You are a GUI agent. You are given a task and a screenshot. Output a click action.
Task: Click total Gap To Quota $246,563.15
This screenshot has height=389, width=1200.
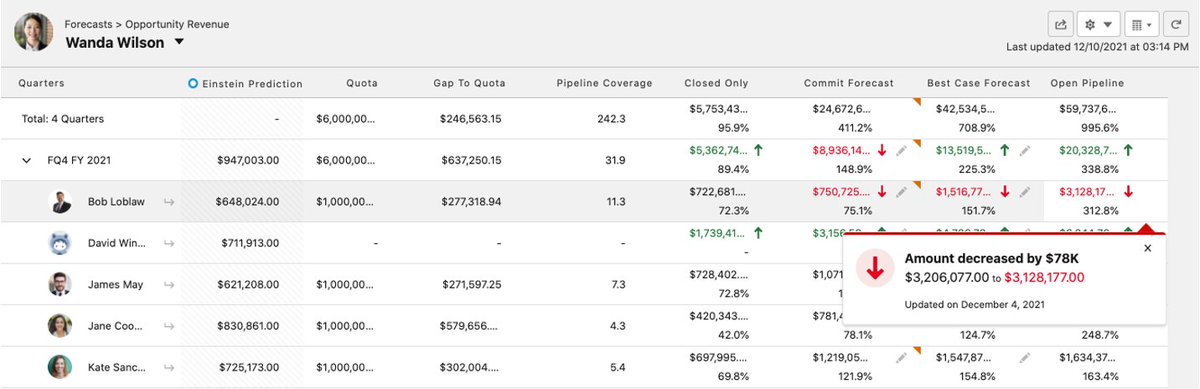pyautogui.click(x=470, y=119)
